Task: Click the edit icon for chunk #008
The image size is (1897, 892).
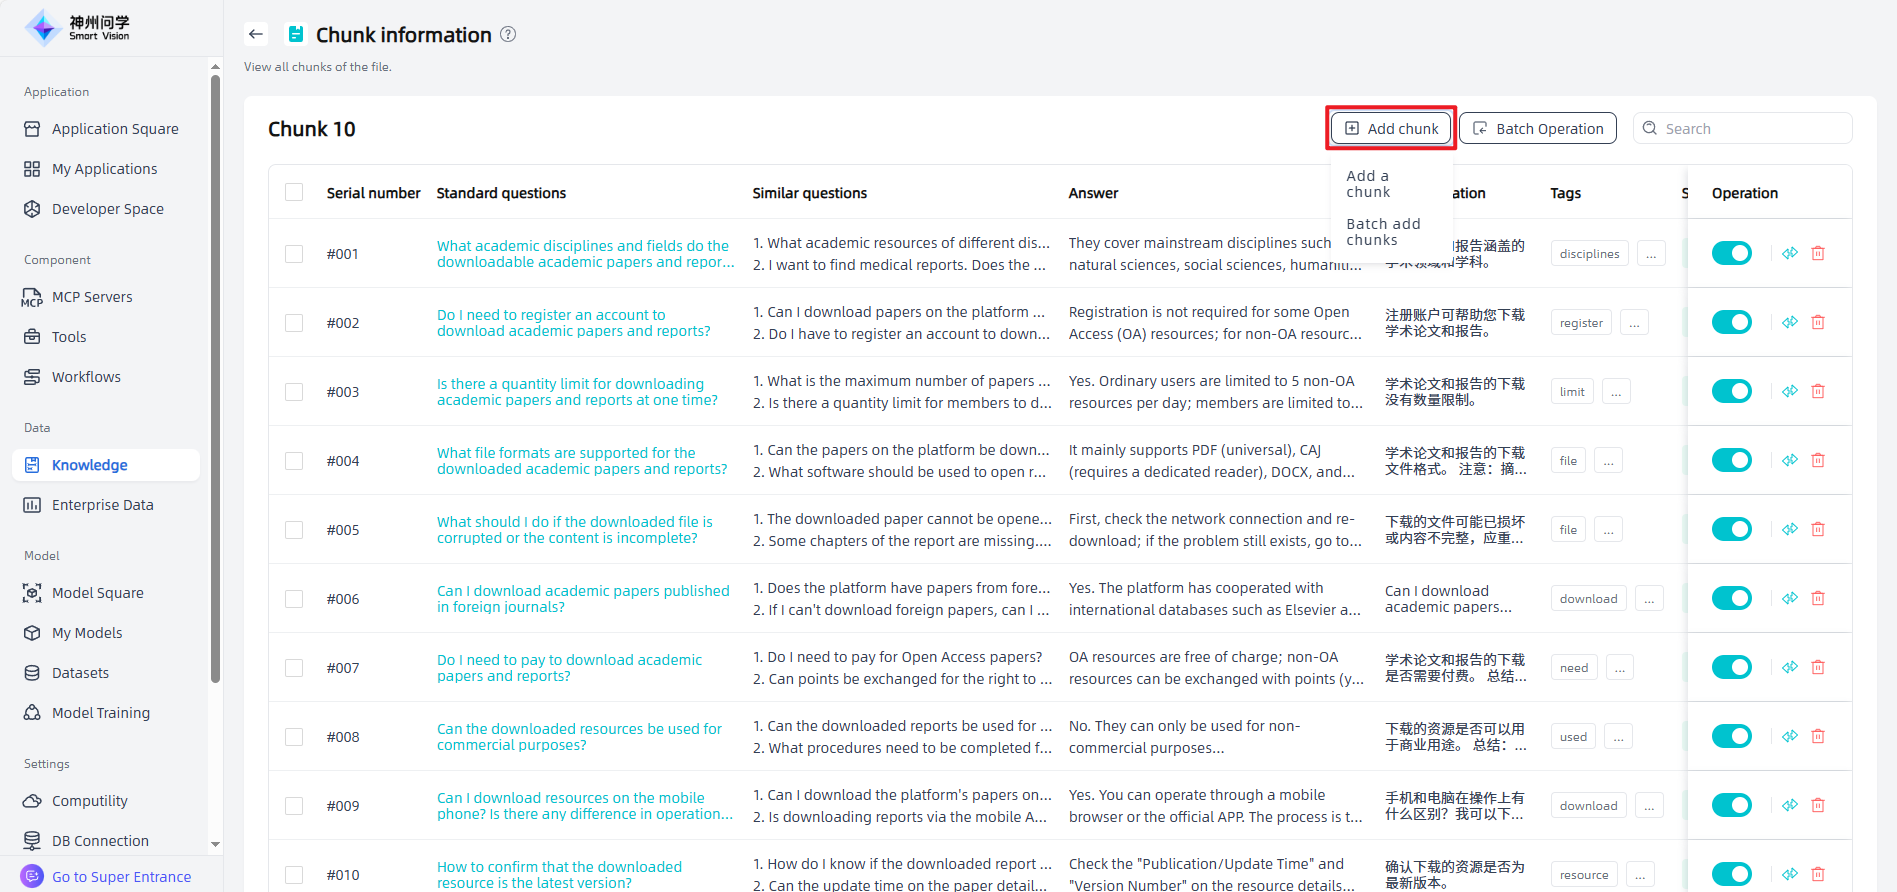Action: click(1790, 736)
